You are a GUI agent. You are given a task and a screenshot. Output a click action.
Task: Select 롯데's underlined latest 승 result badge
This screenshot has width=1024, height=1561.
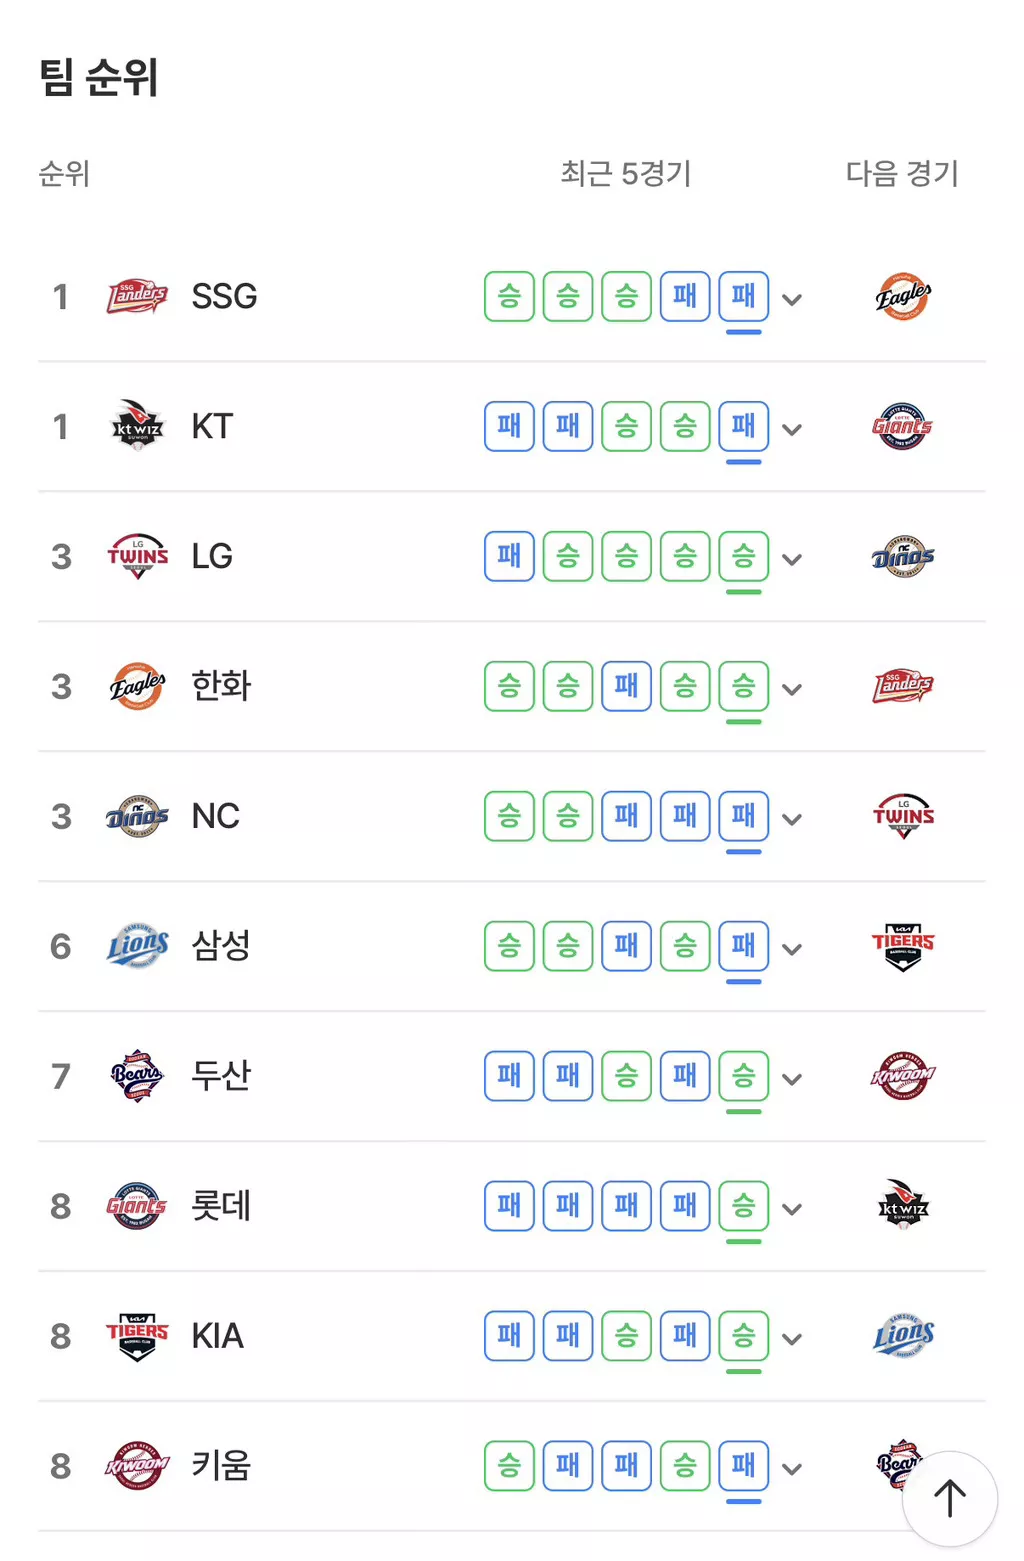(743, 1206)
